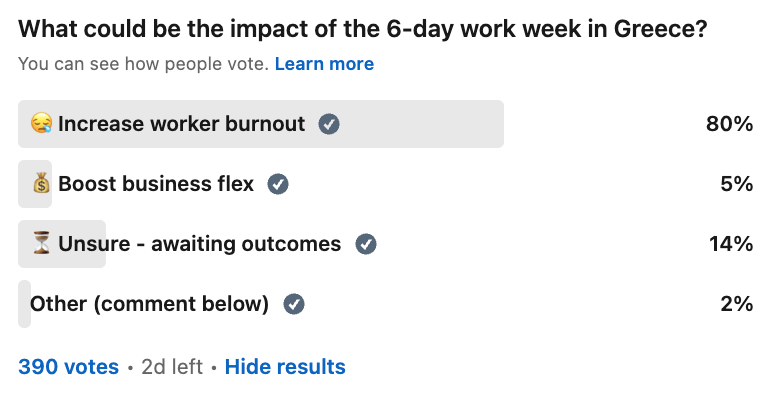This screenshot has width=770, height=400.
Task: Click the sleepy face emoji on burnout option
Action: 41,123
